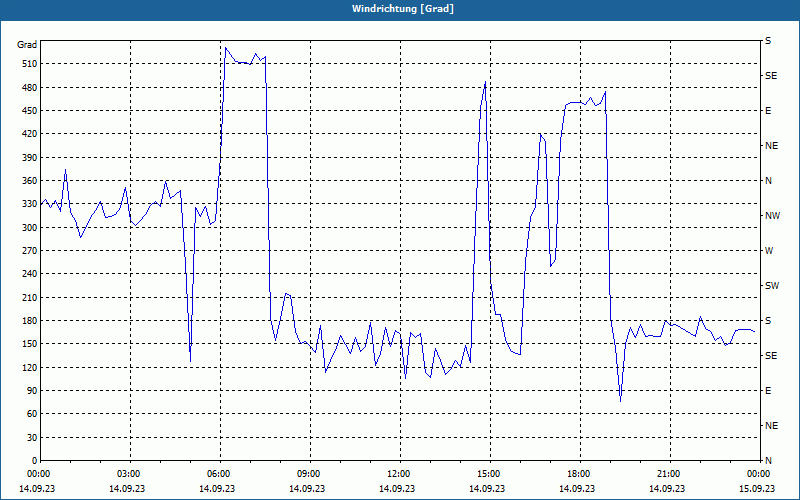Click the 30 degree axis label
Image resolution: width=800 pixels, height=500 pixels.
tap(31, 437)
